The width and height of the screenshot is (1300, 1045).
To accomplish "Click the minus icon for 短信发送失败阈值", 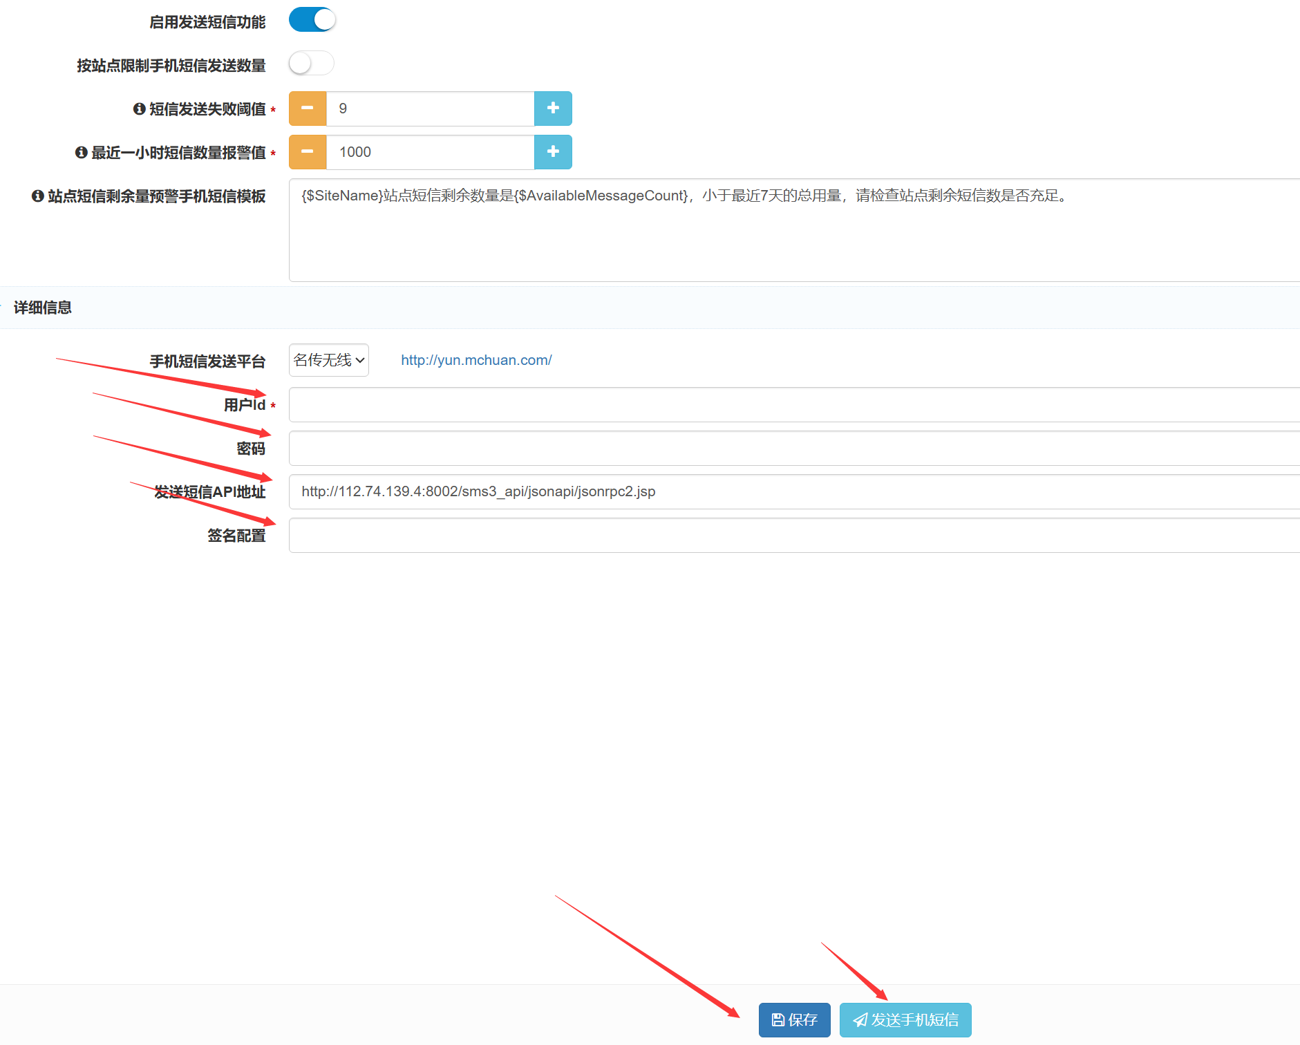I will (x=307, y=108).
